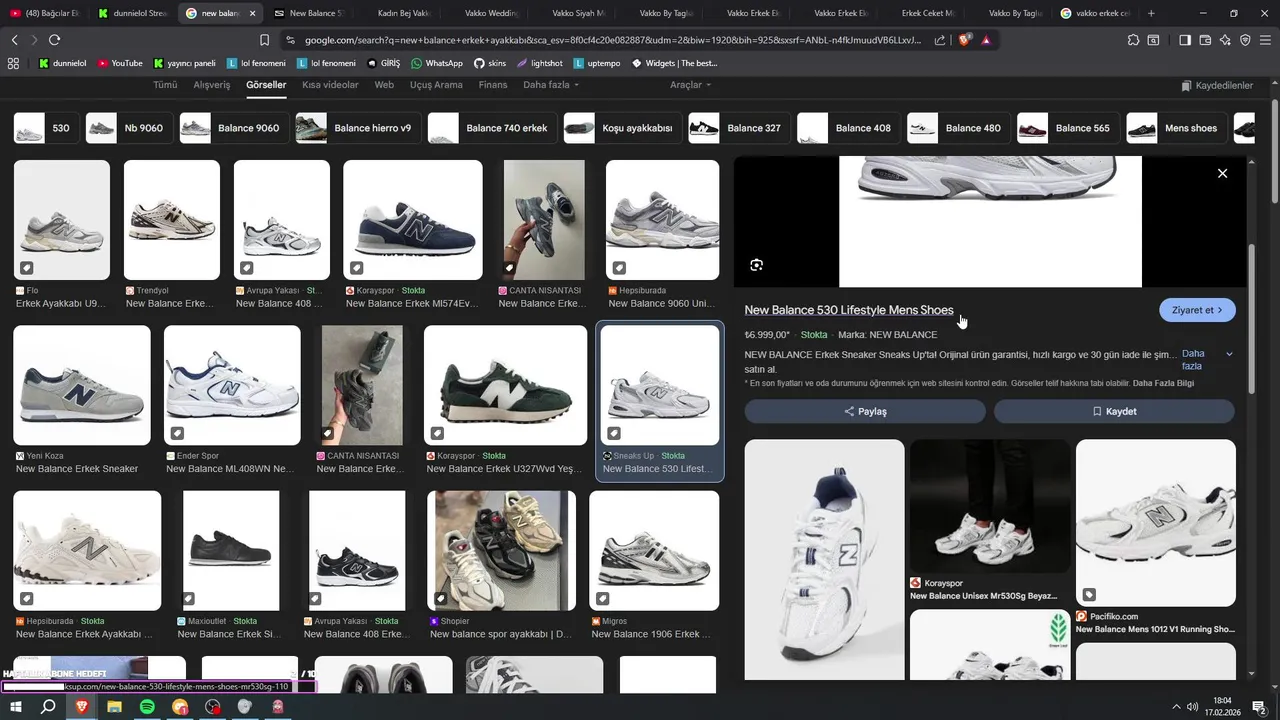Switch to the Alışveriş search tab
Viewport: 1280px width, 720px height.
[211, 85]
